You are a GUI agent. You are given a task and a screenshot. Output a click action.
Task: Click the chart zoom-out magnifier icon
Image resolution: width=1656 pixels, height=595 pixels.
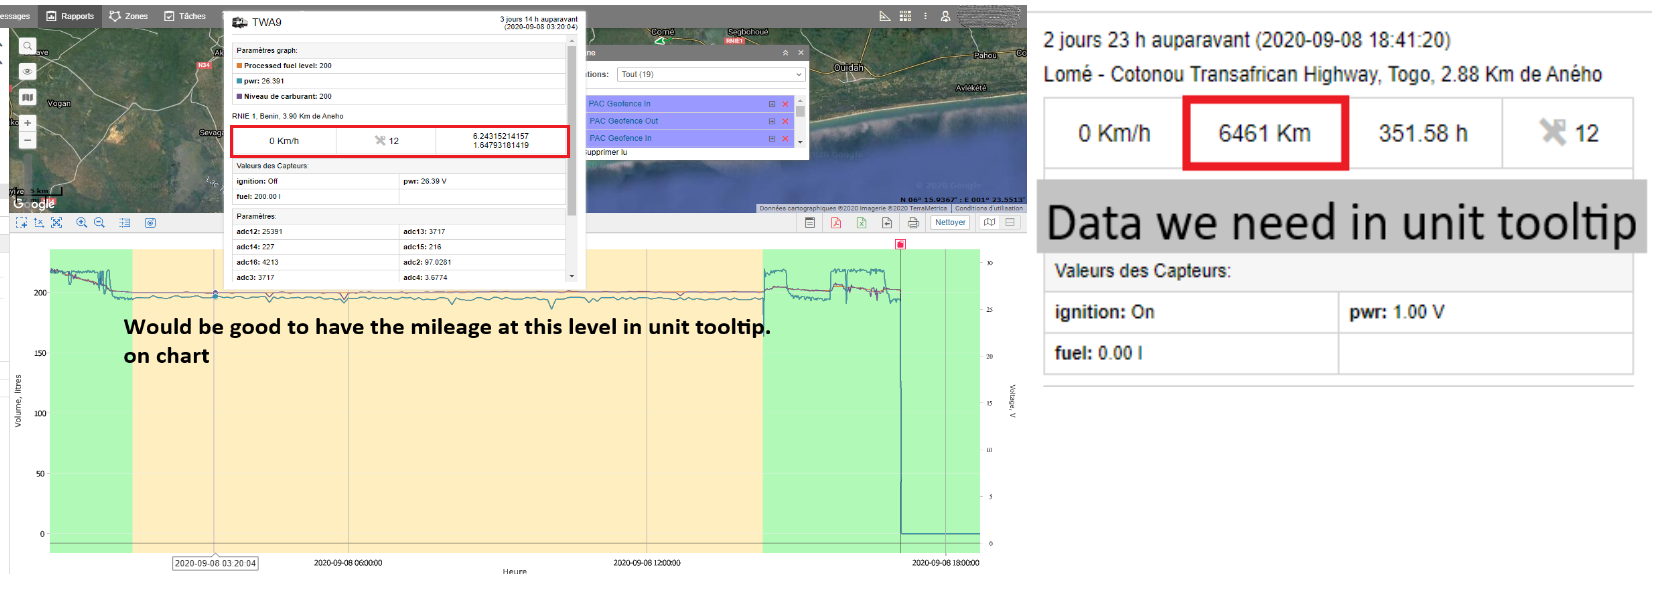coord(99,223)
